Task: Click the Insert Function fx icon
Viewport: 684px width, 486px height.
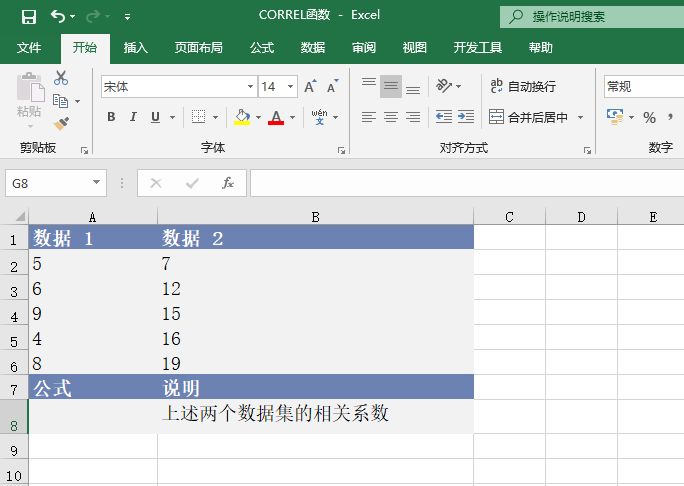Action: pos(228,183)
